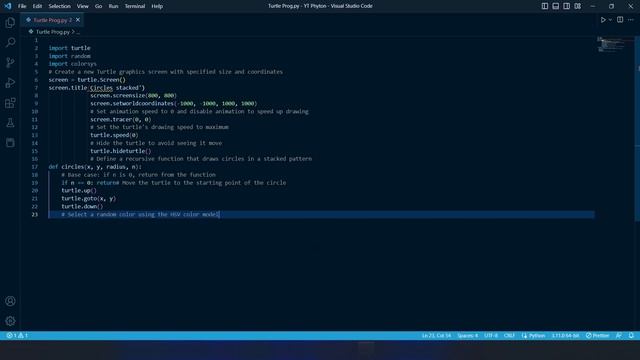640x360 pixels.
Task: Click 'turtle.speed(0)' code line
Action: coord(114,135)
